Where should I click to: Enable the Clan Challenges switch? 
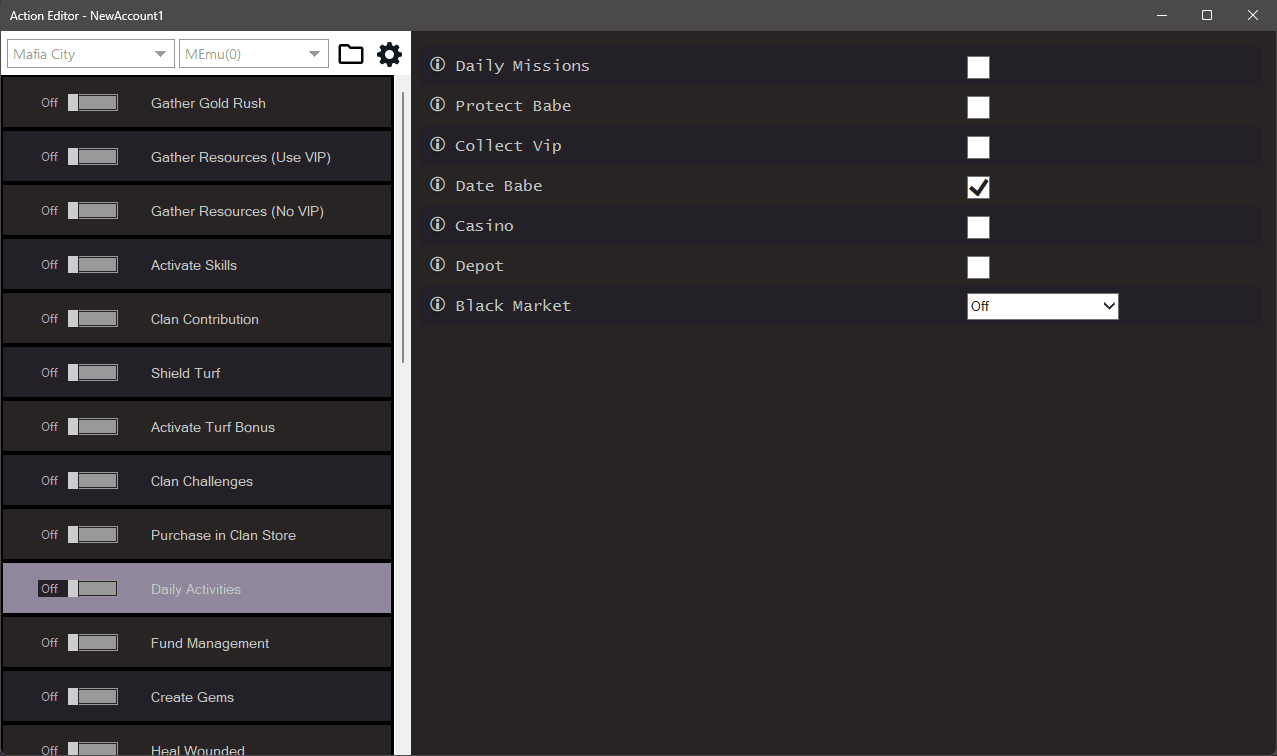tap(93, 481)
